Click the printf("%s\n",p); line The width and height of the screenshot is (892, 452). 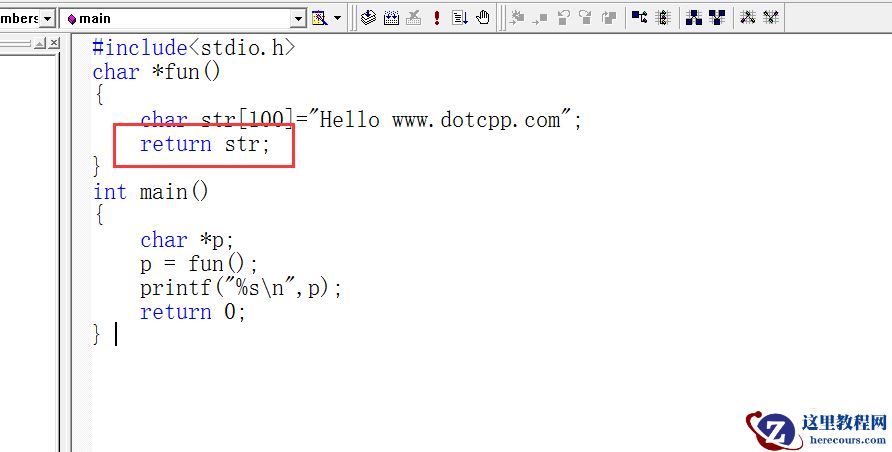(x=241, y=288)
